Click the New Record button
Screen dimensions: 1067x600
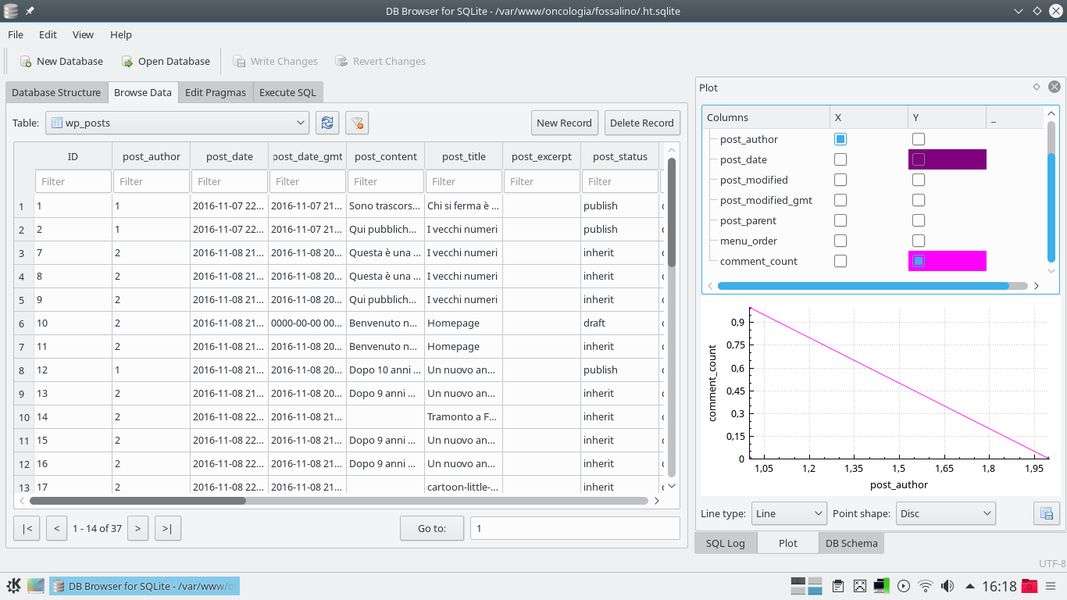[x=564, y=123]
